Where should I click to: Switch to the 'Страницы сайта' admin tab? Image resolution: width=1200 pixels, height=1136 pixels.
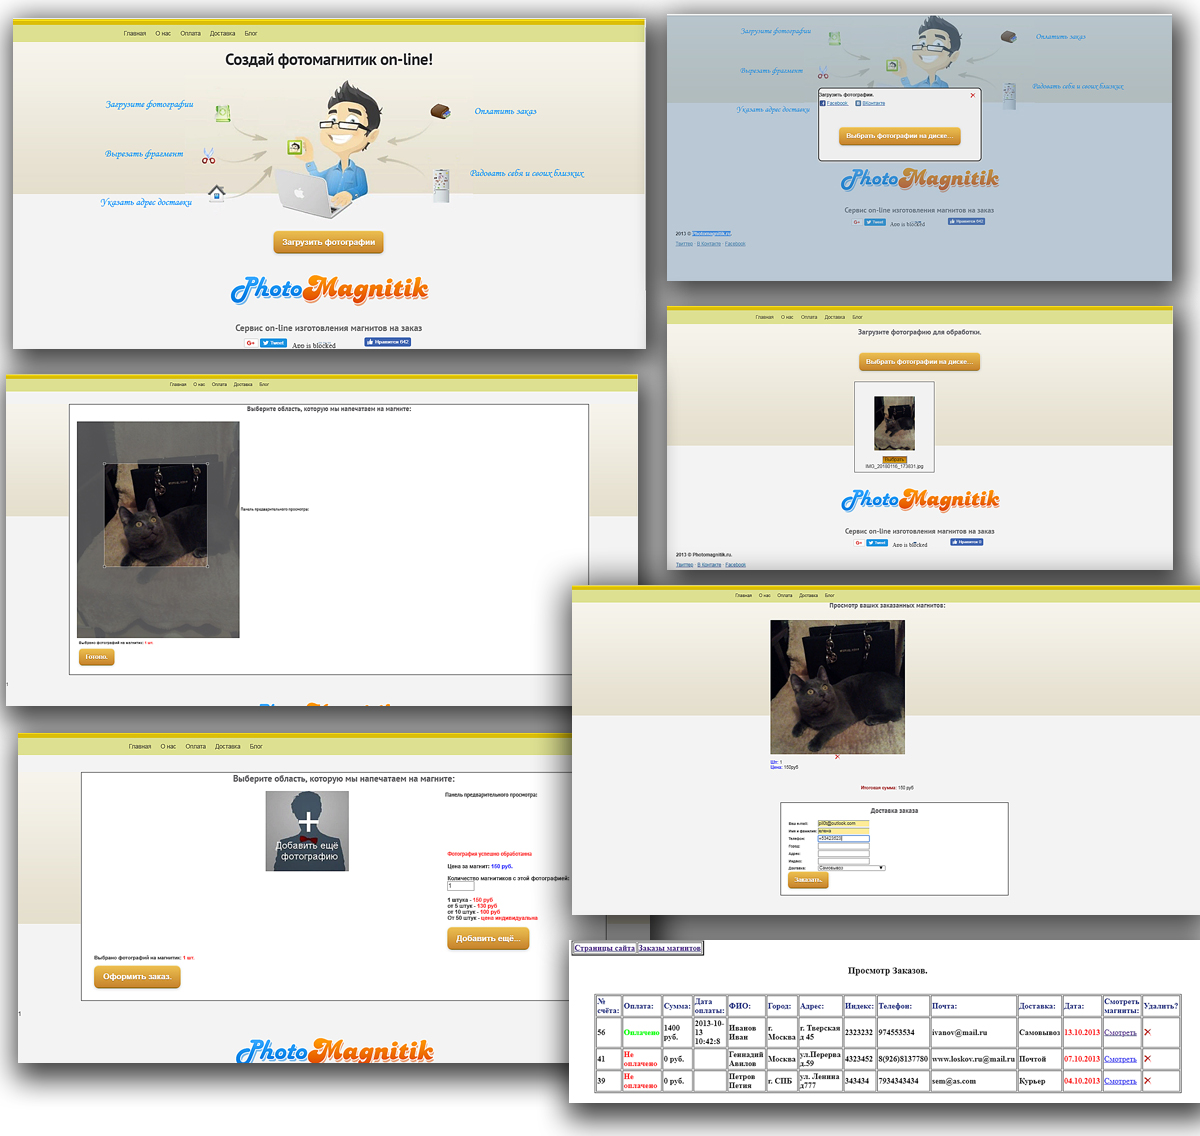(x=604, y=948)
